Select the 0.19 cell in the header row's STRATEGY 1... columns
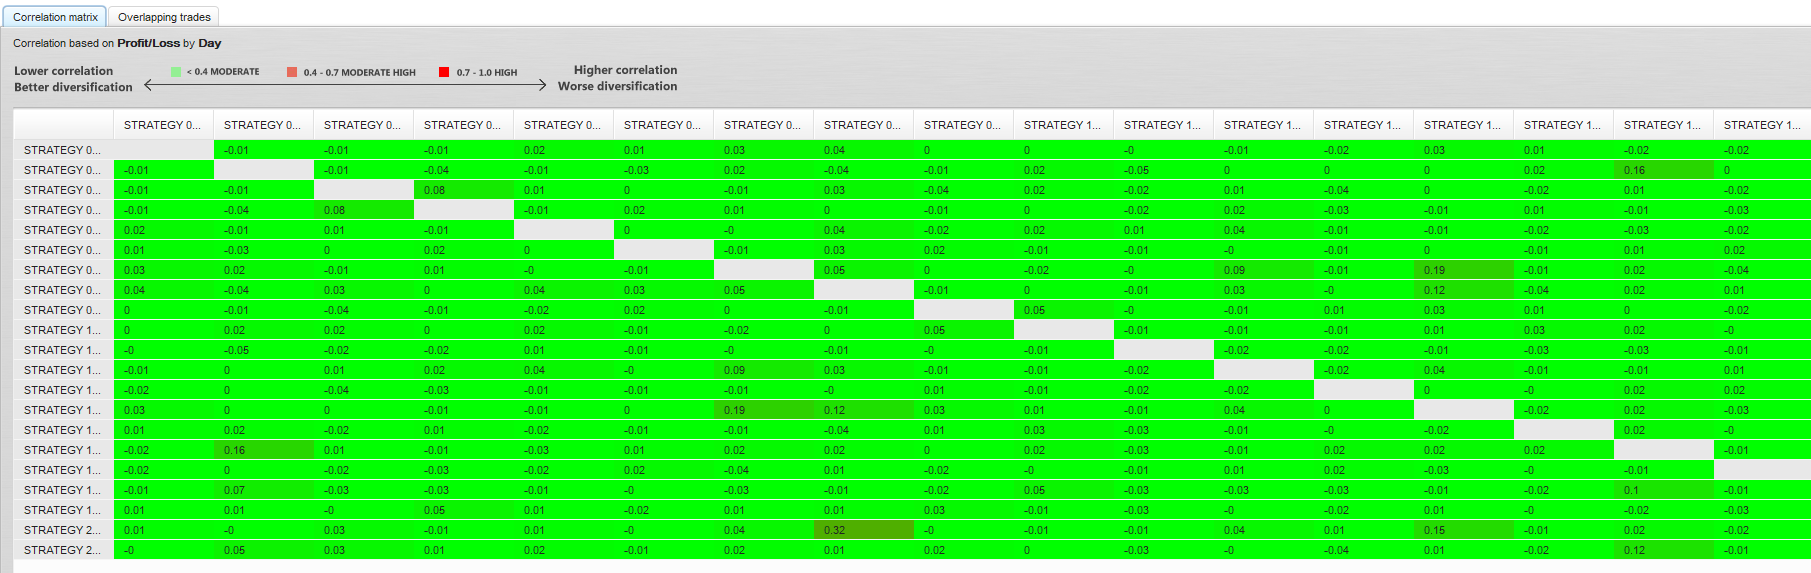The width and height of the screenshot is (1811, 573). click(1464, 270)
